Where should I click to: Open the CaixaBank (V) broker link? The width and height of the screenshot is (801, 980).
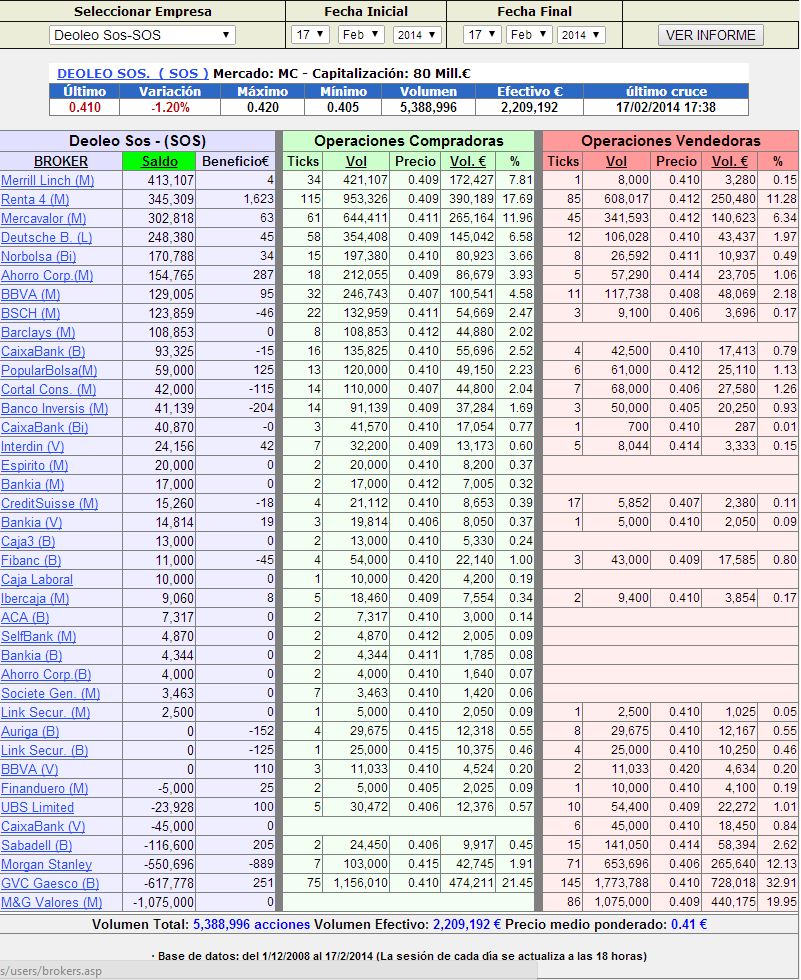(x=43, y=826)
